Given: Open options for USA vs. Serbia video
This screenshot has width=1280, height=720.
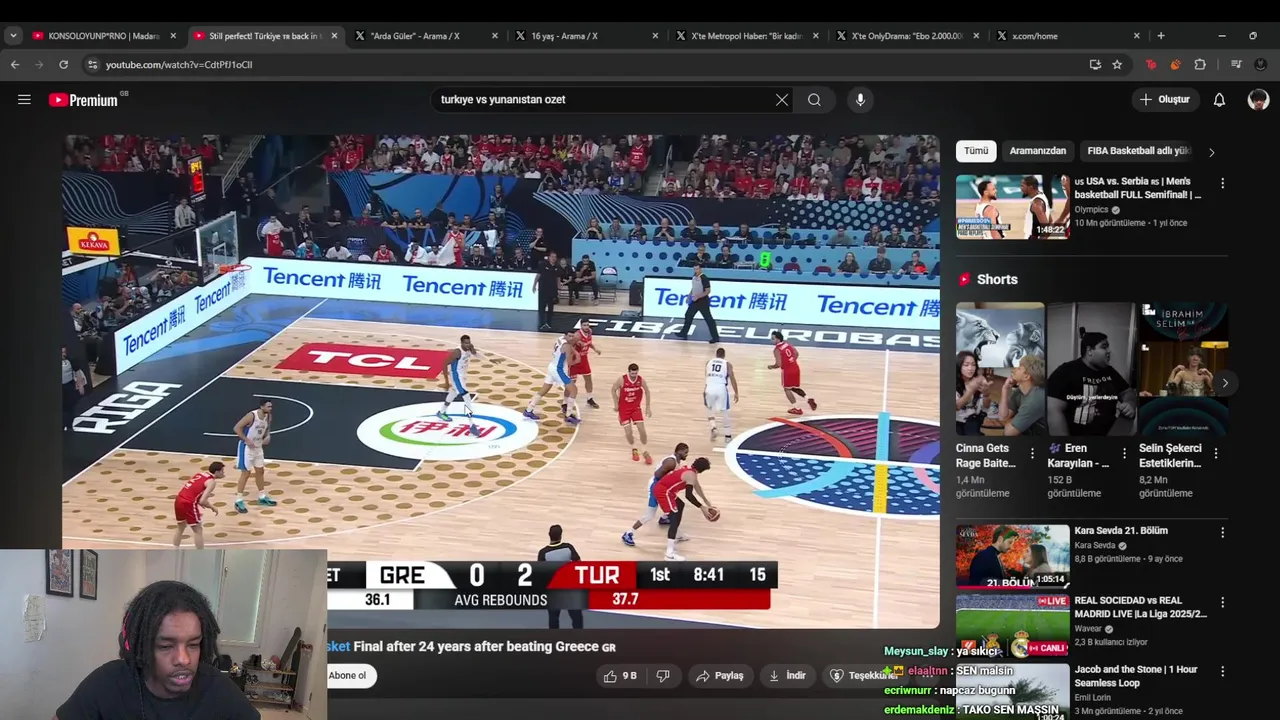Looking at the screenshot, I should pos(1222,184).
